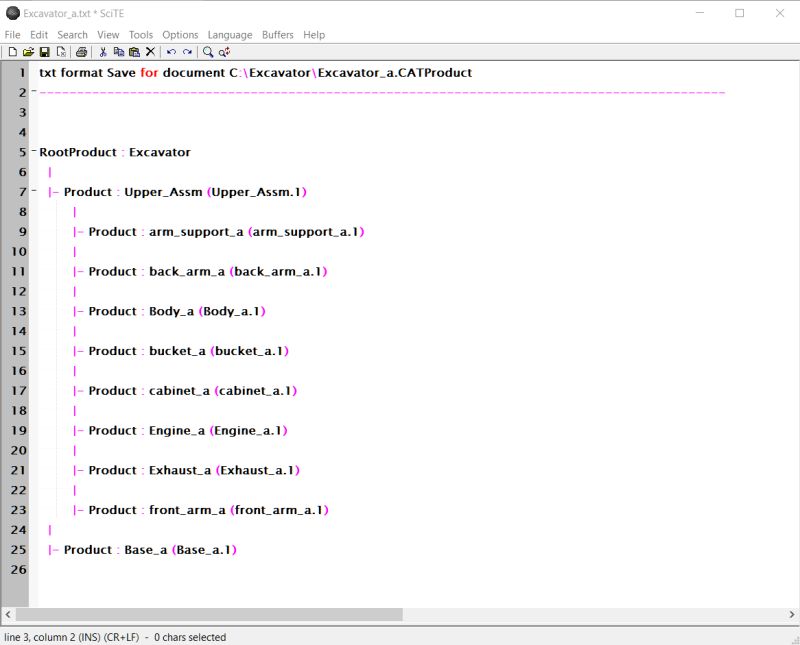Screen dimensions: 800x645
Task: Open the Help menu
Action: pyautogui.click(x=314, y=35)
